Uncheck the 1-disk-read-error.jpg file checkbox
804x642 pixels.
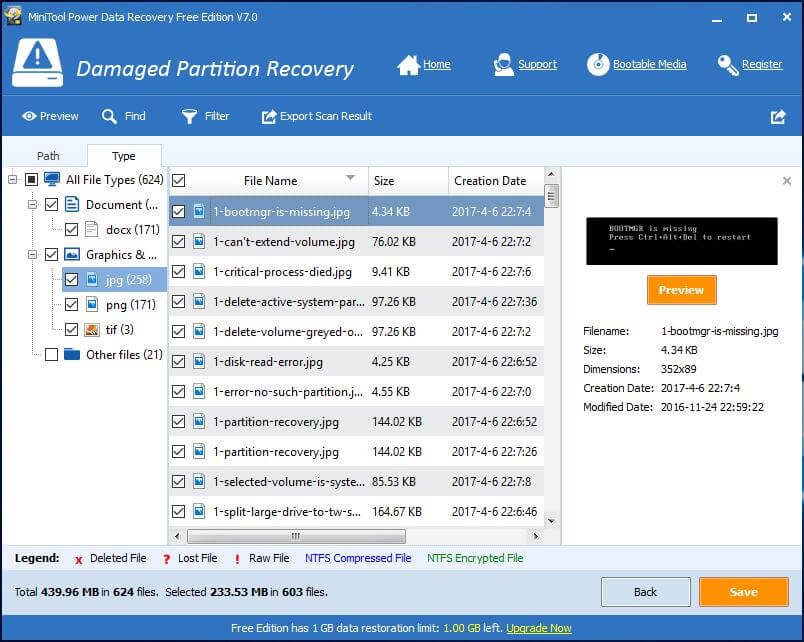tap(179, 361)
